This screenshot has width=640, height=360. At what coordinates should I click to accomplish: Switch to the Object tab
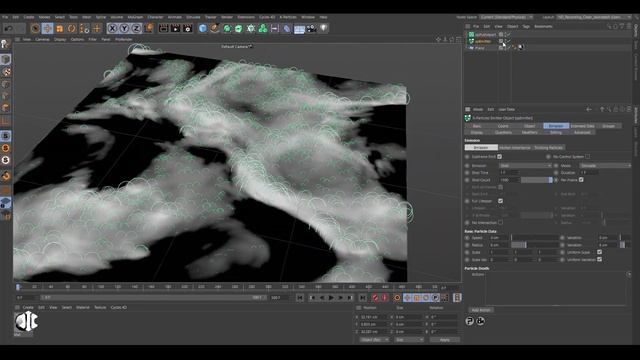[529, 126]
